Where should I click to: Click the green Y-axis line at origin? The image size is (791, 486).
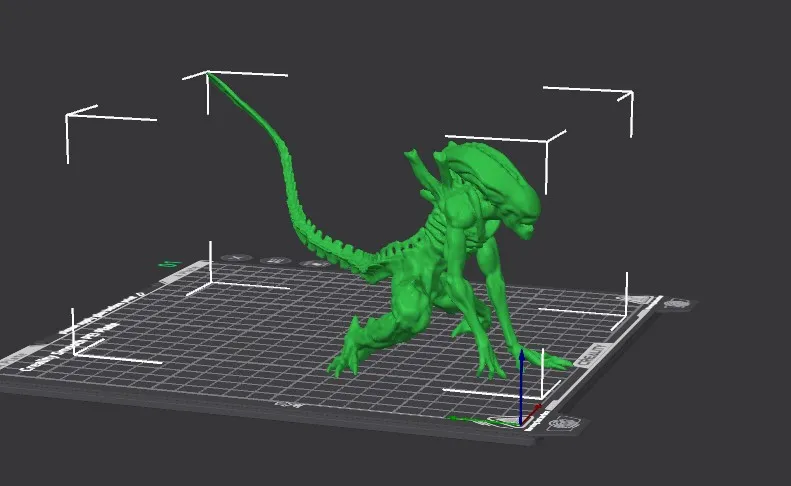(480, 420)
